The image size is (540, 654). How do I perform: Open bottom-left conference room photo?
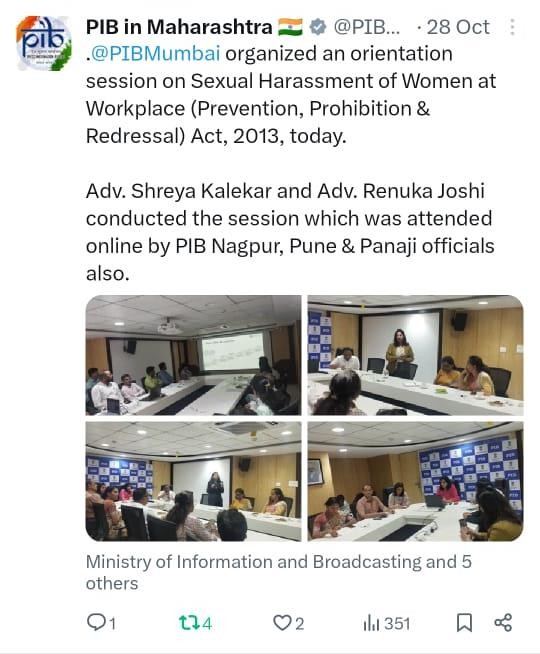[x=193, y=481]
